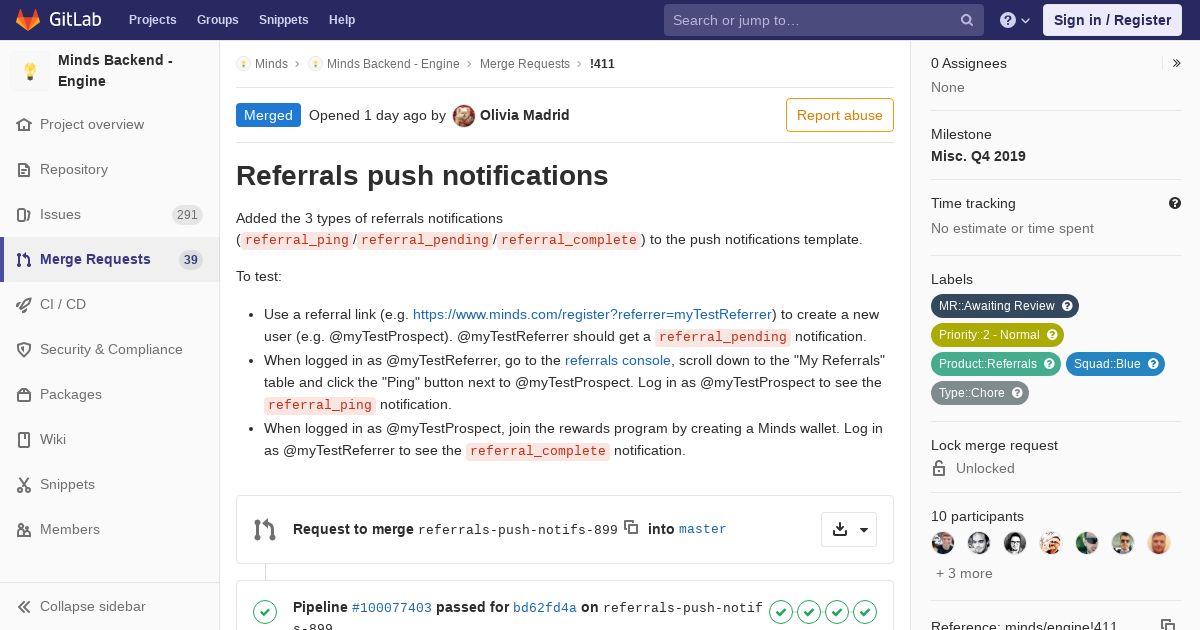The image size is (1200, 630).
Task: Click the Issues icon in sidebar
Action: (x=24, y=214)
